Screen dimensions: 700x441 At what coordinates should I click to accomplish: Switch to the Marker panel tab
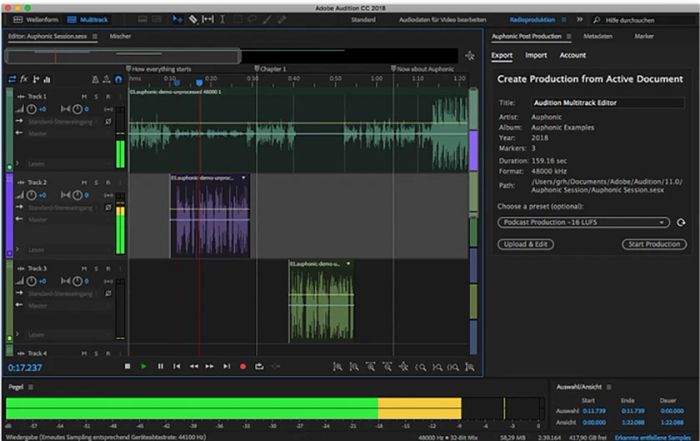click(x=644, y=36)
